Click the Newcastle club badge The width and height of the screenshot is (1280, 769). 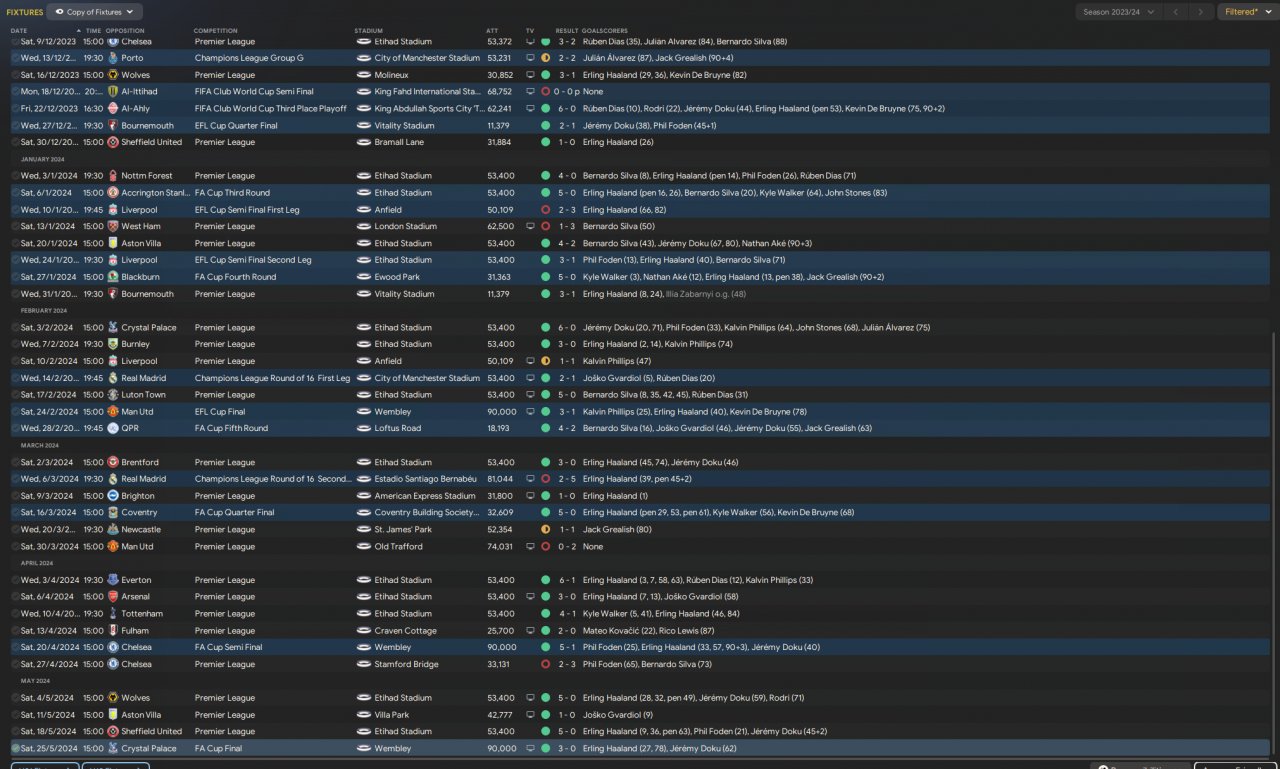pyautogui.click(x=113, y=529)
